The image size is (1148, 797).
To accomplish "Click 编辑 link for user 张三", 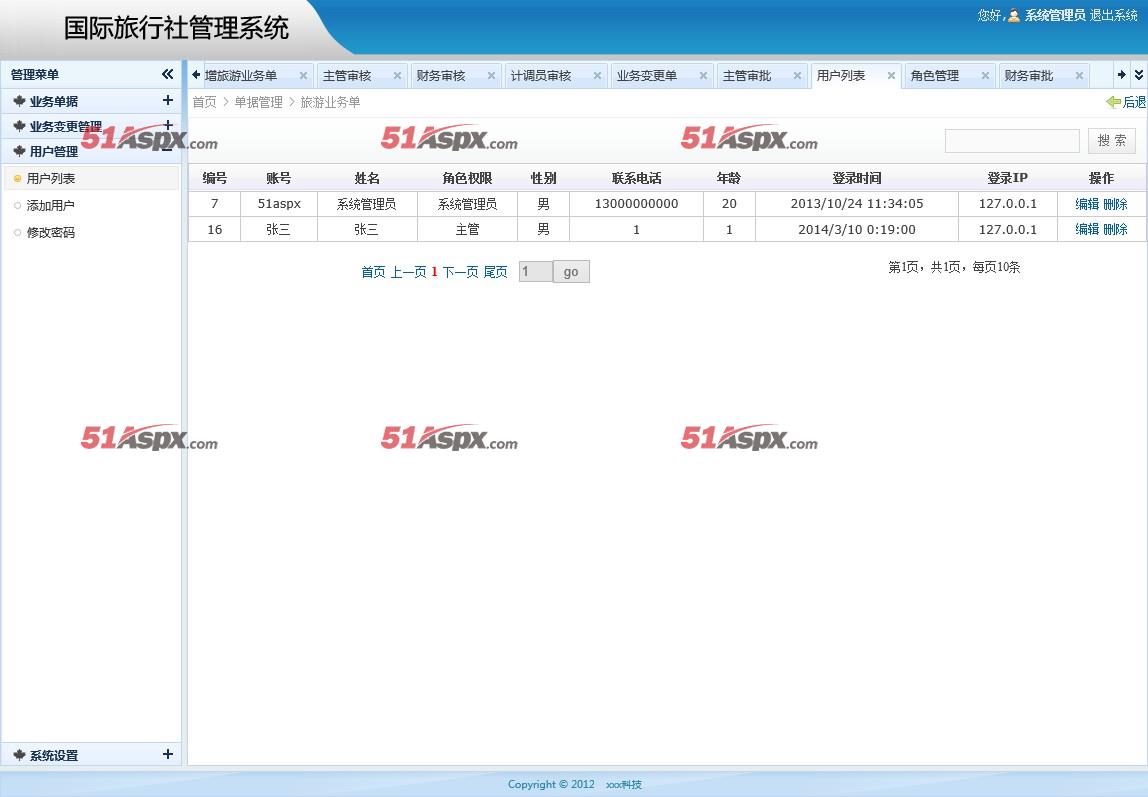I will [1086, 229].
